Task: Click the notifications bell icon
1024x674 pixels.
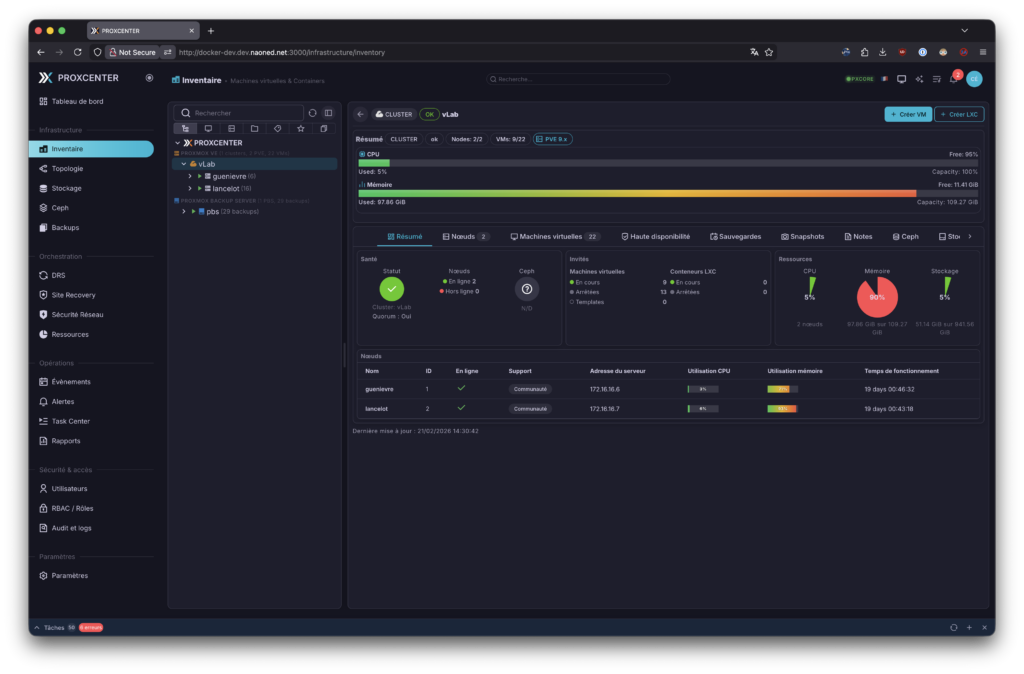Action: (954, 79)
